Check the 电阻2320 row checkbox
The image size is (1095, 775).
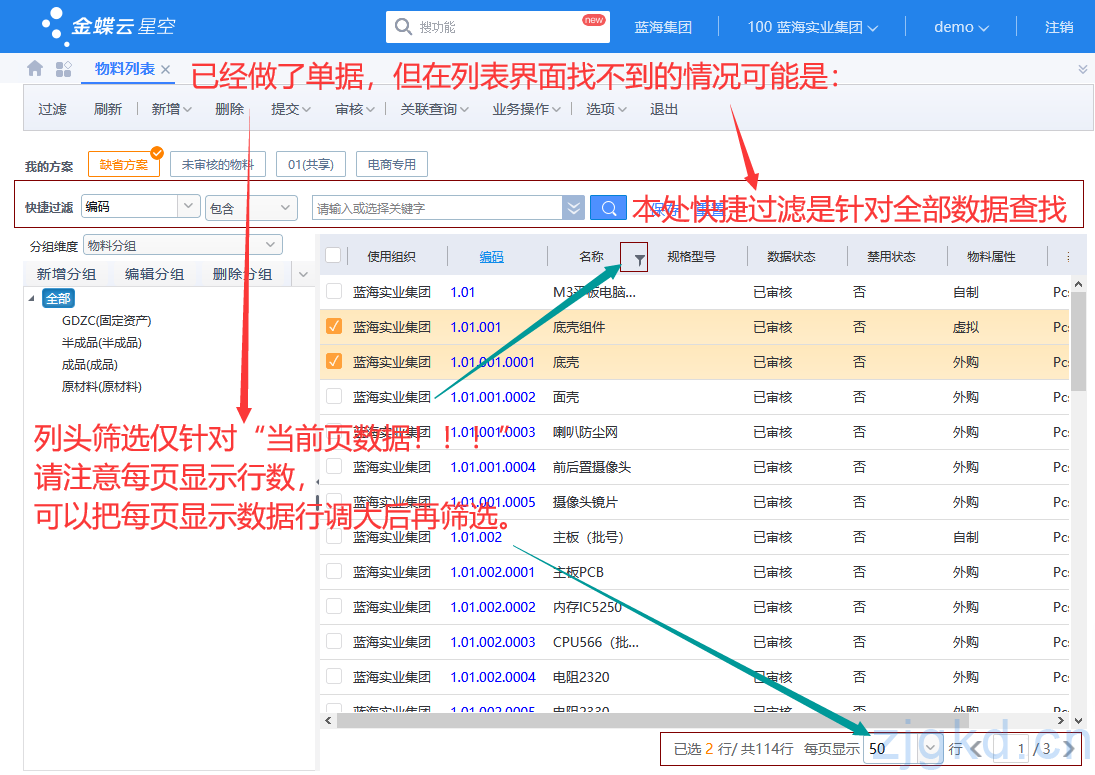334,676
